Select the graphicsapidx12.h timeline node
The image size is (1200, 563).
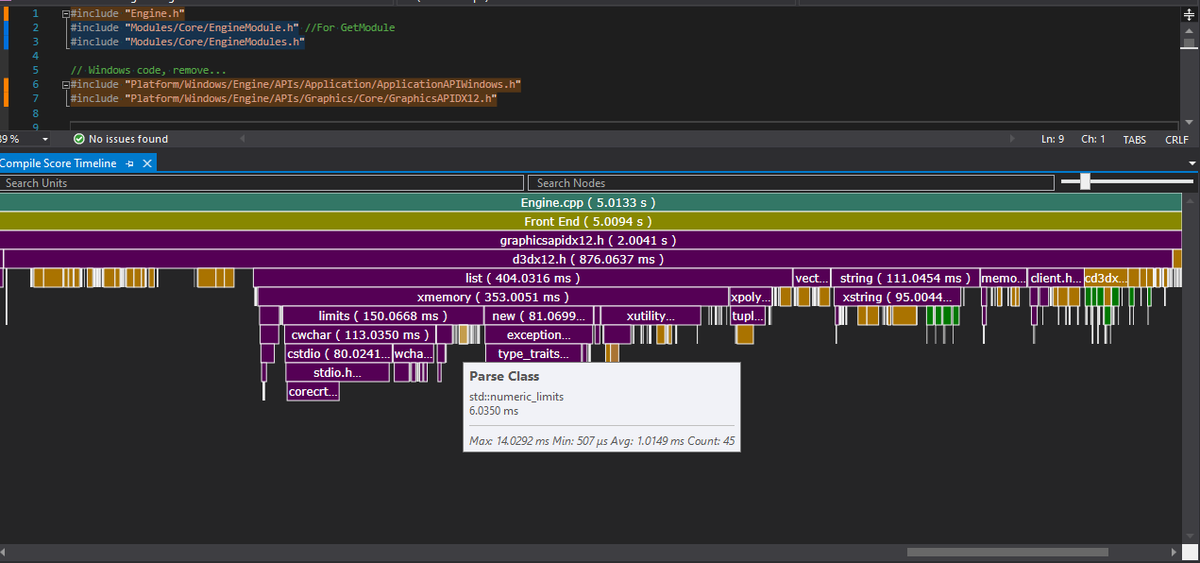pos(591,240)
